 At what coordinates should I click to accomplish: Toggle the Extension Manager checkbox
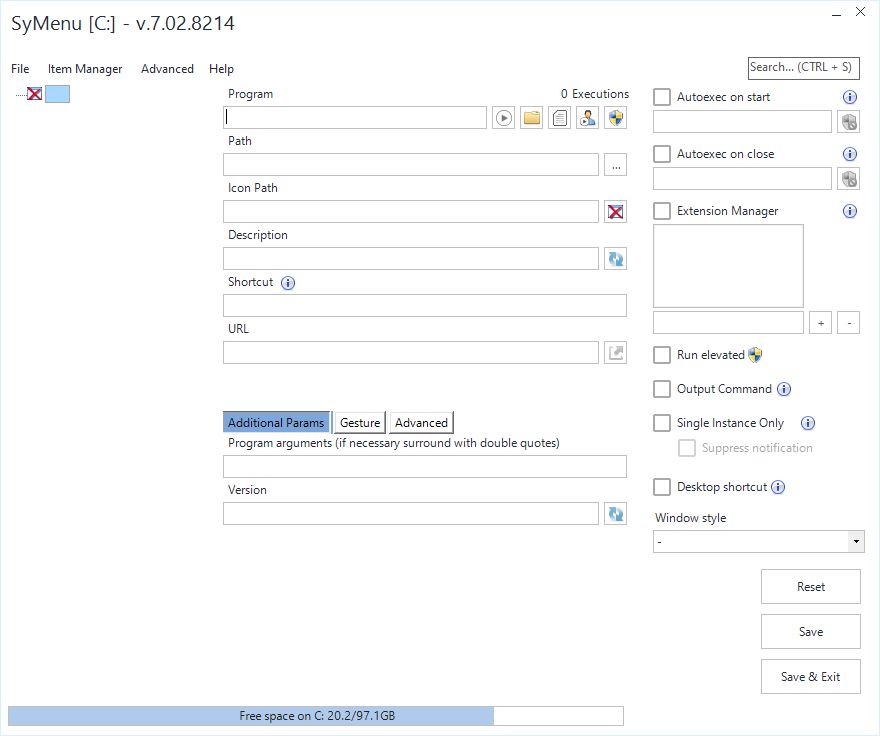[662, 211]
